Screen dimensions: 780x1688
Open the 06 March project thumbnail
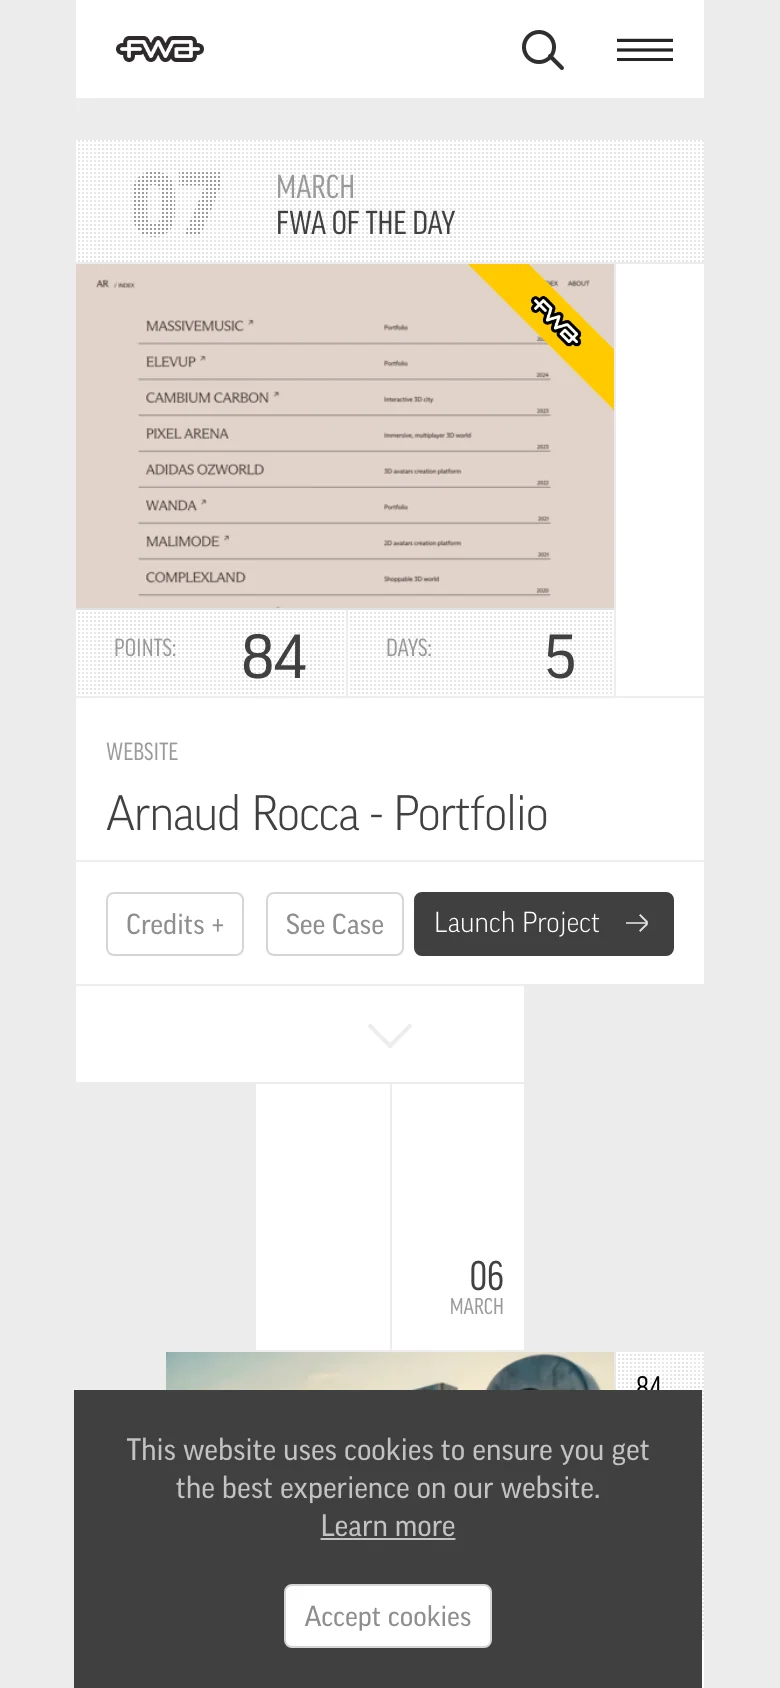pyautogui.click(x=390, y=1371)
